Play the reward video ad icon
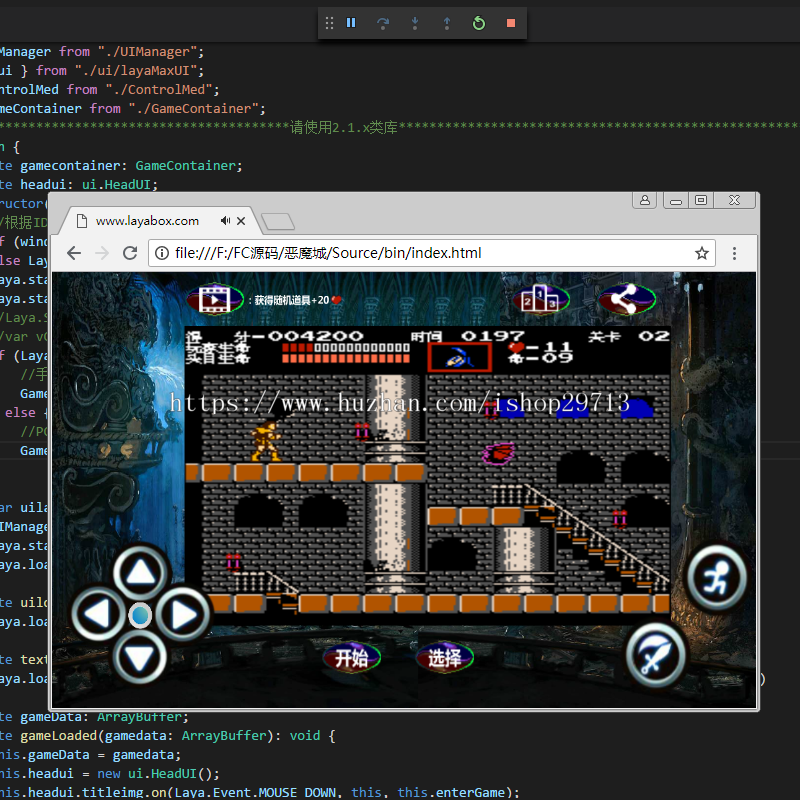 [x=215, y=299]
